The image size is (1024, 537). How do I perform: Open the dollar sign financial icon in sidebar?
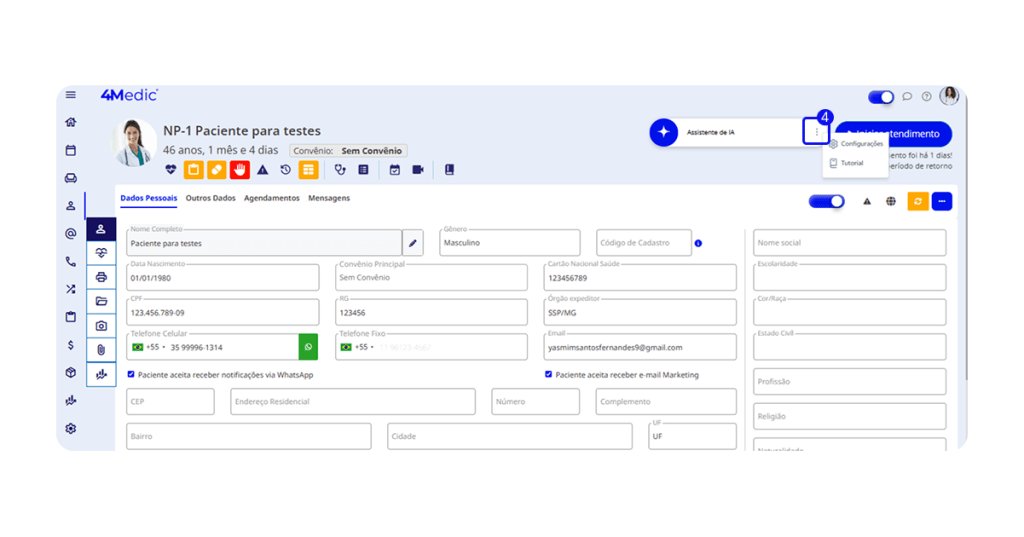click(x=70, y=345)
